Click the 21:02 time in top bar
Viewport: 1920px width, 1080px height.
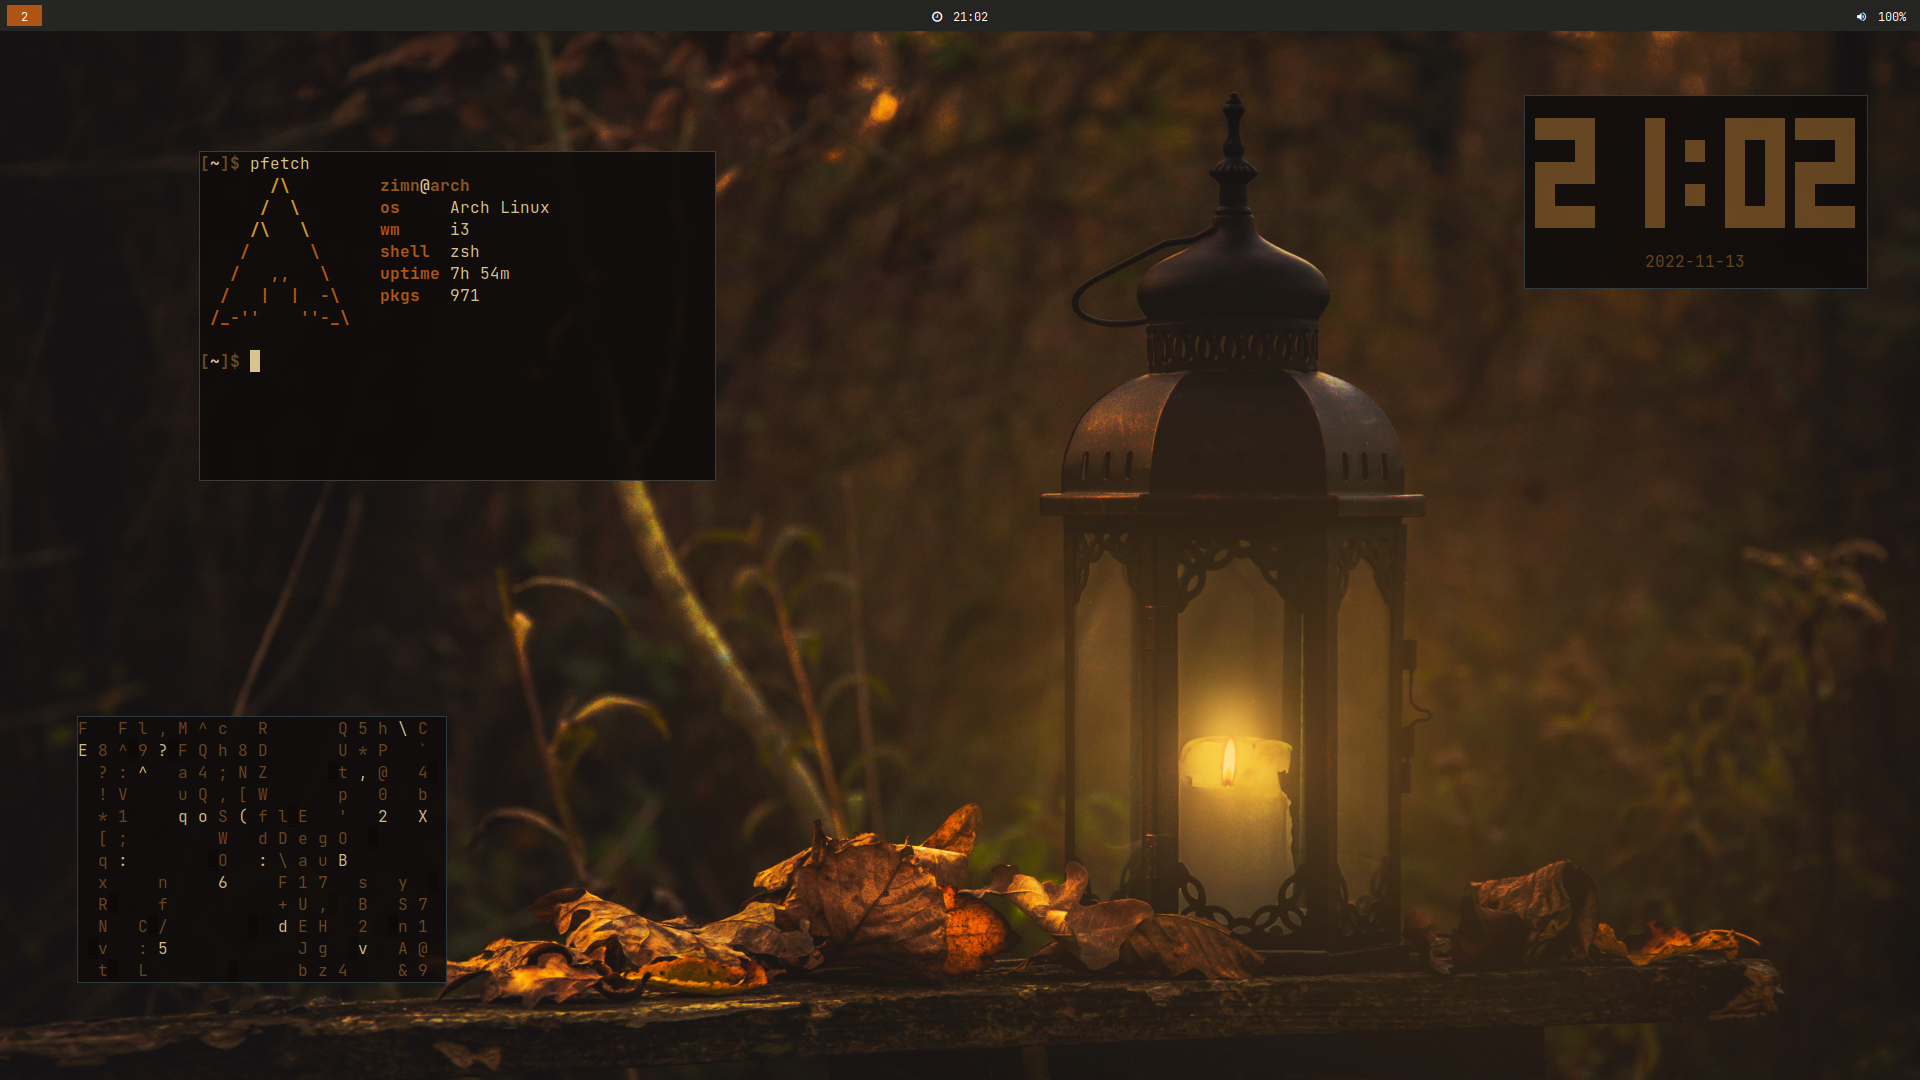[970, 17]
